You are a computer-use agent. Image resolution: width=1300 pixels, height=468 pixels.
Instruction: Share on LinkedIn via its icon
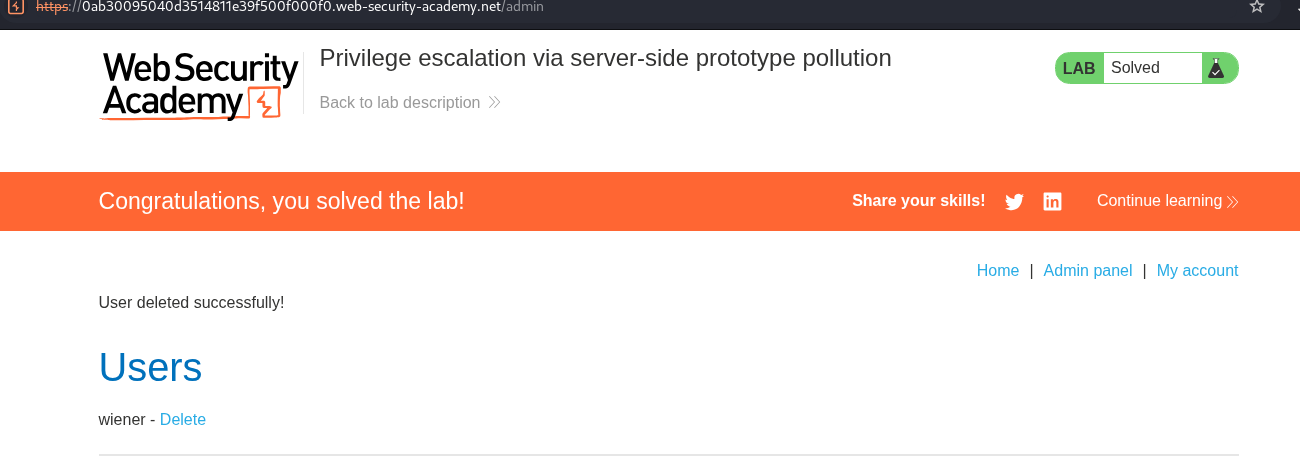tap(1052, 202)
